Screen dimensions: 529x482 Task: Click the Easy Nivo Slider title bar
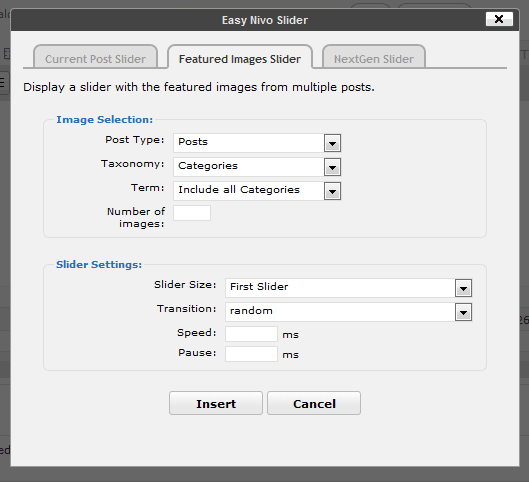coord(265,20)
